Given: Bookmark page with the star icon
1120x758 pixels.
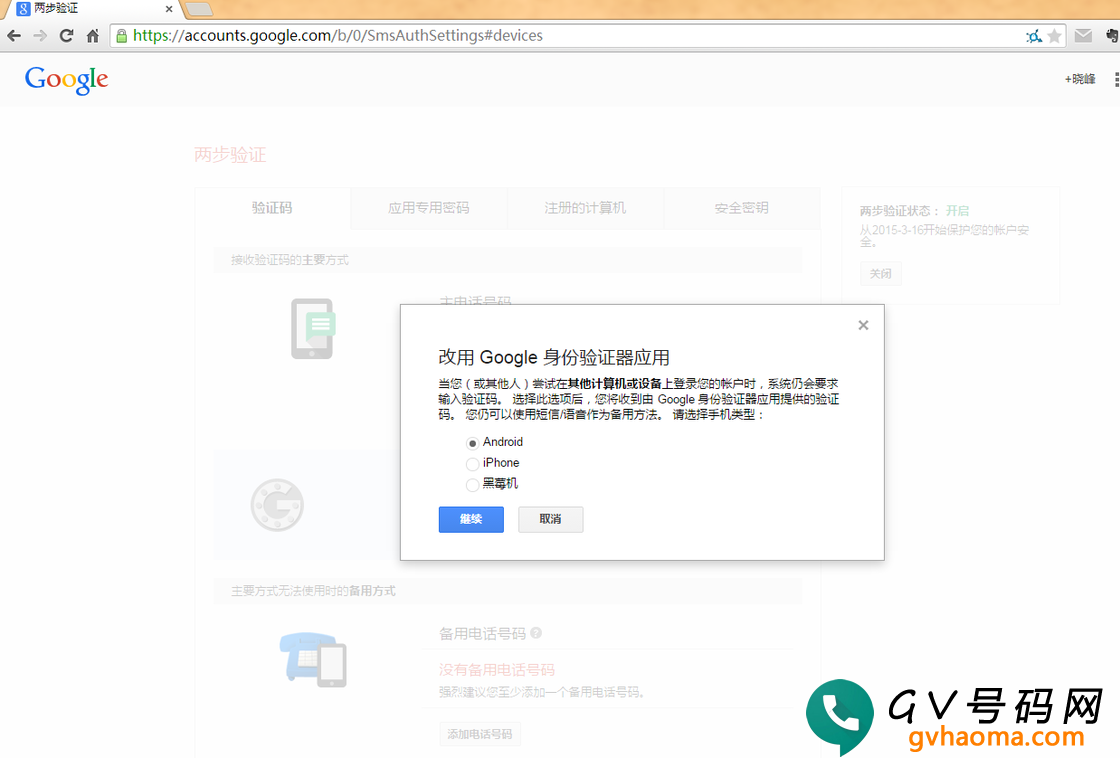Looking at the screenshot, I should click(x=1054, y=36).
